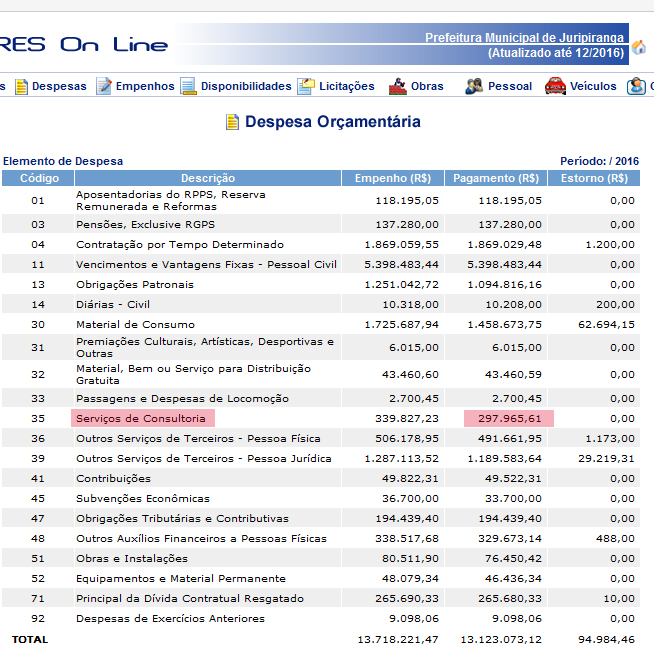The image size is (654, 652).
Task: Click Estorno value 29.219,31
Action: point(606,458)
